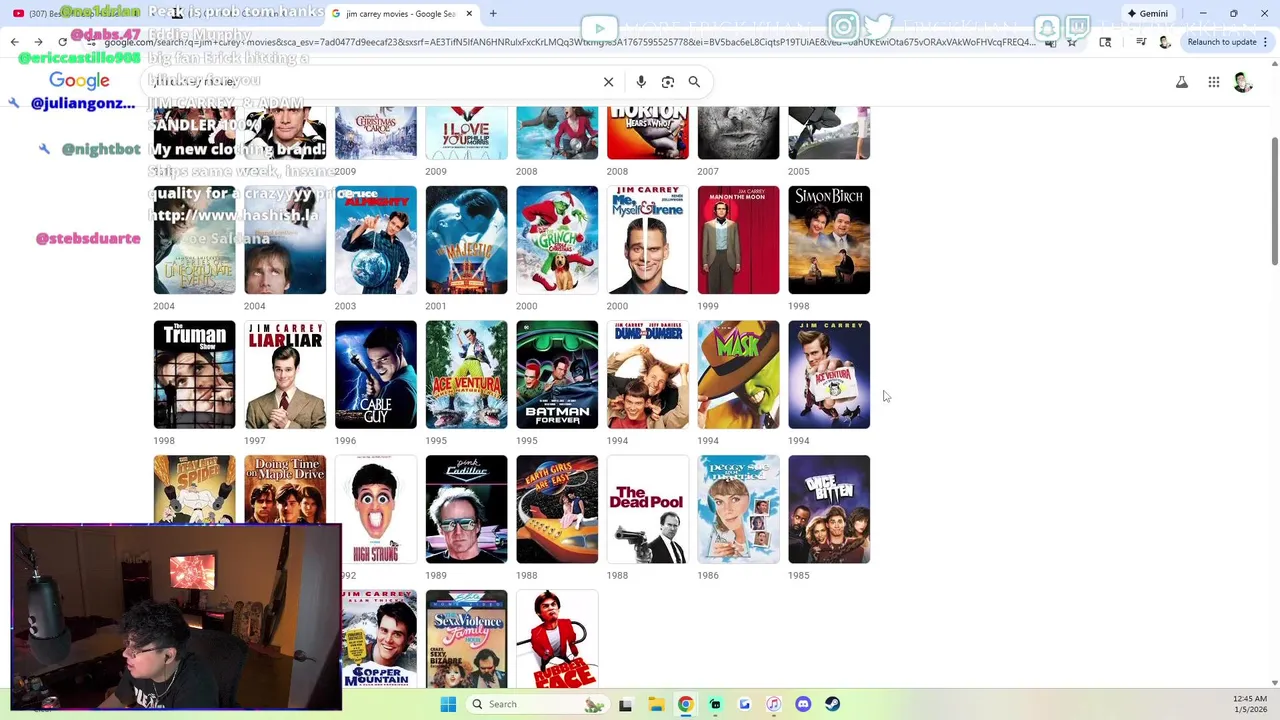Open Me, Myself & Irene poster

point(648,240)
